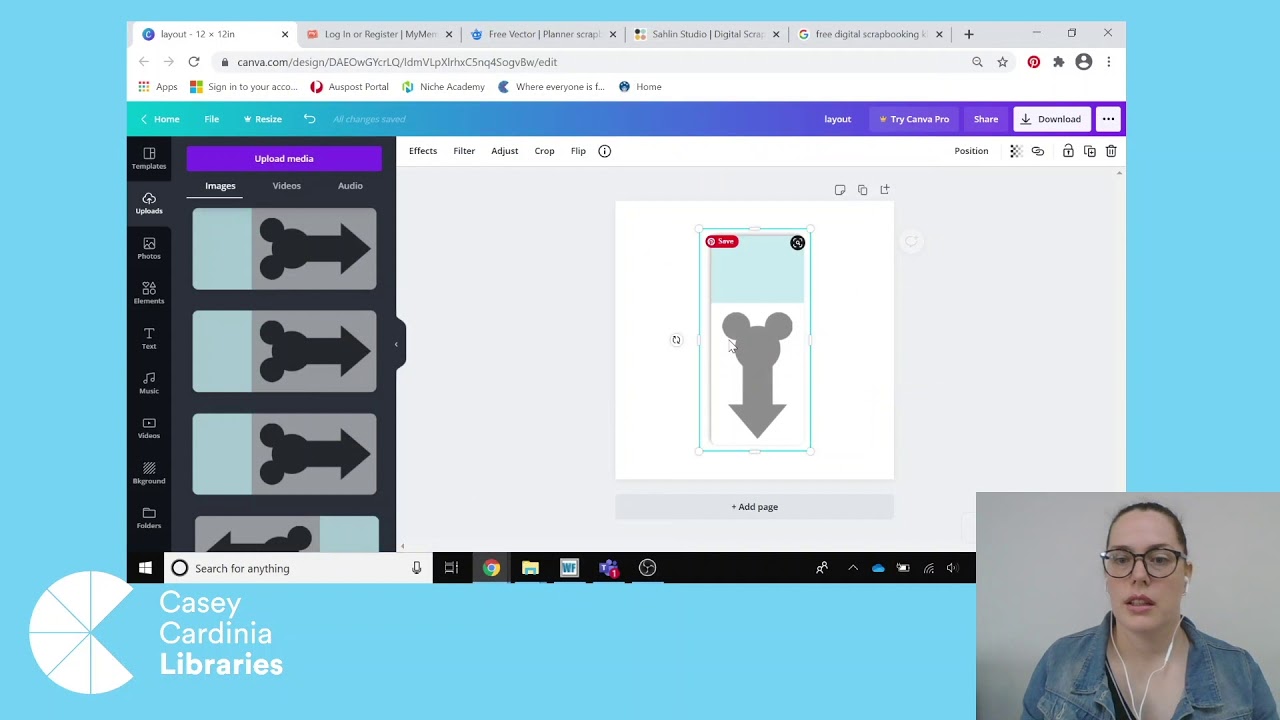Click the Link chain icon
This screenshot has width=1280, height=720.
click(1038, 151)
